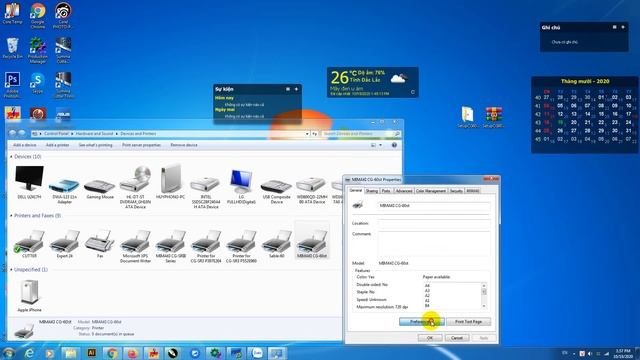Select the LG FULLHD monitor icon
This screenshot has height=360, width=640.
(x=241, y=187)
